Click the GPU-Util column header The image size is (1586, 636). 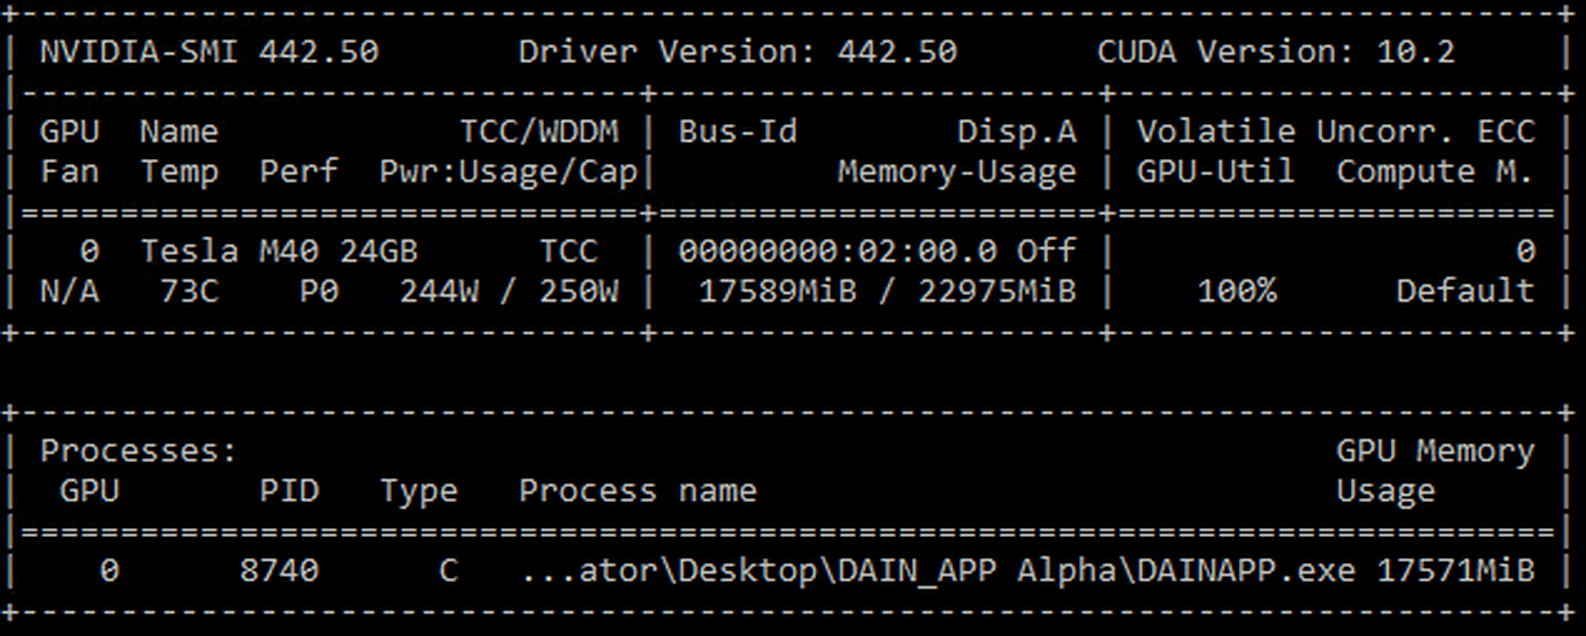pos(1215,172)
